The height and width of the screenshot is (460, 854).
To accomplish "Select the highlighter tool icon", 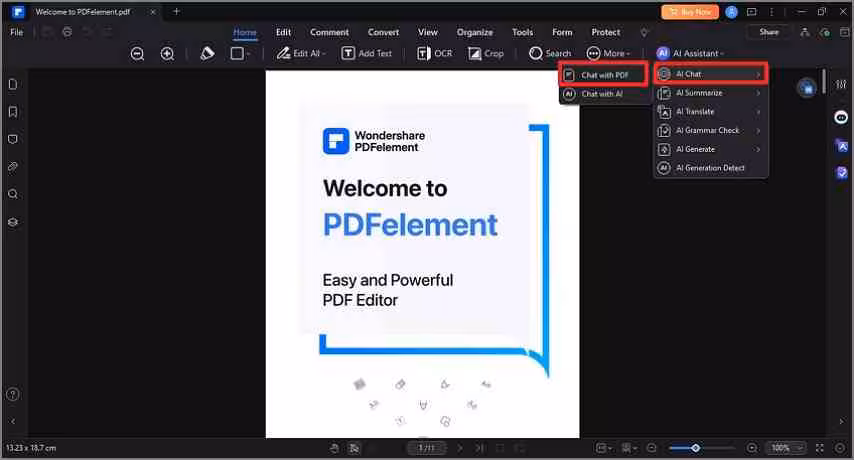I will coord(207,53).
